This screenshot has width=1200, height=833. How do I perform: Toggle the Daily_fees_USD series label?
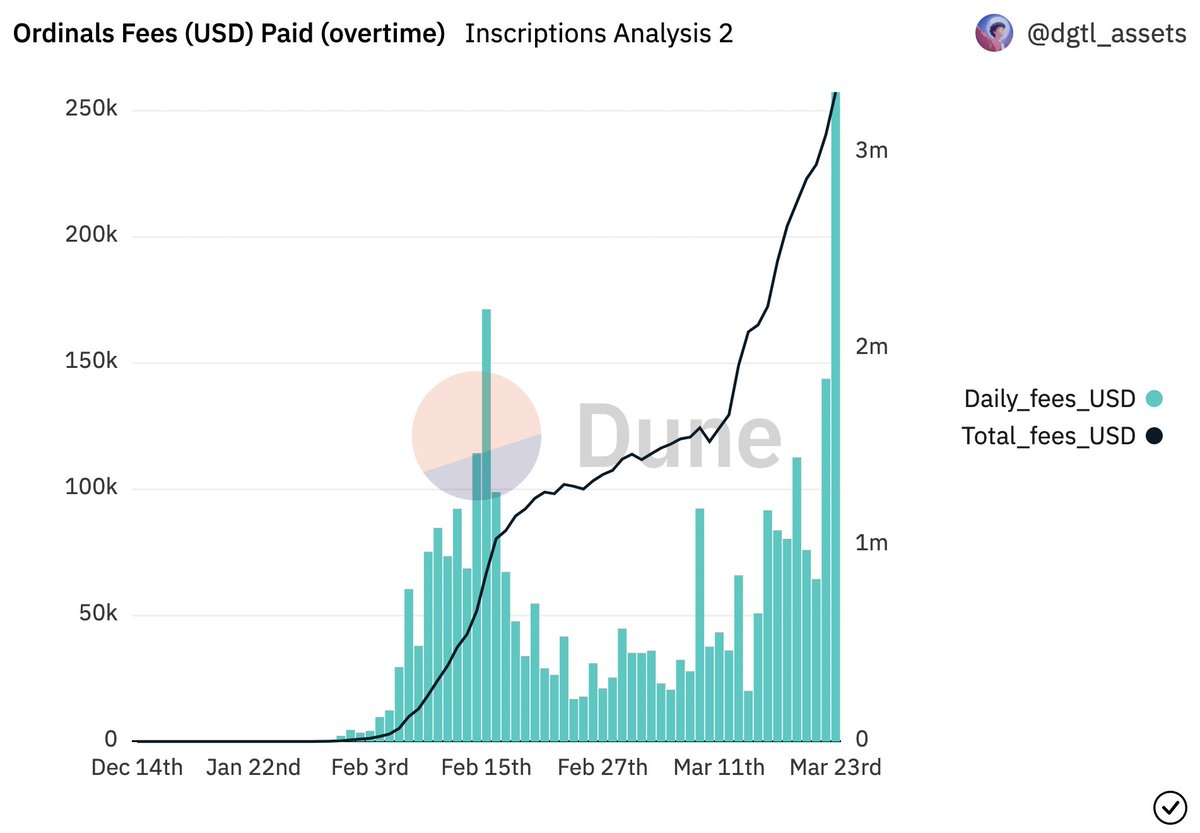1049,399
